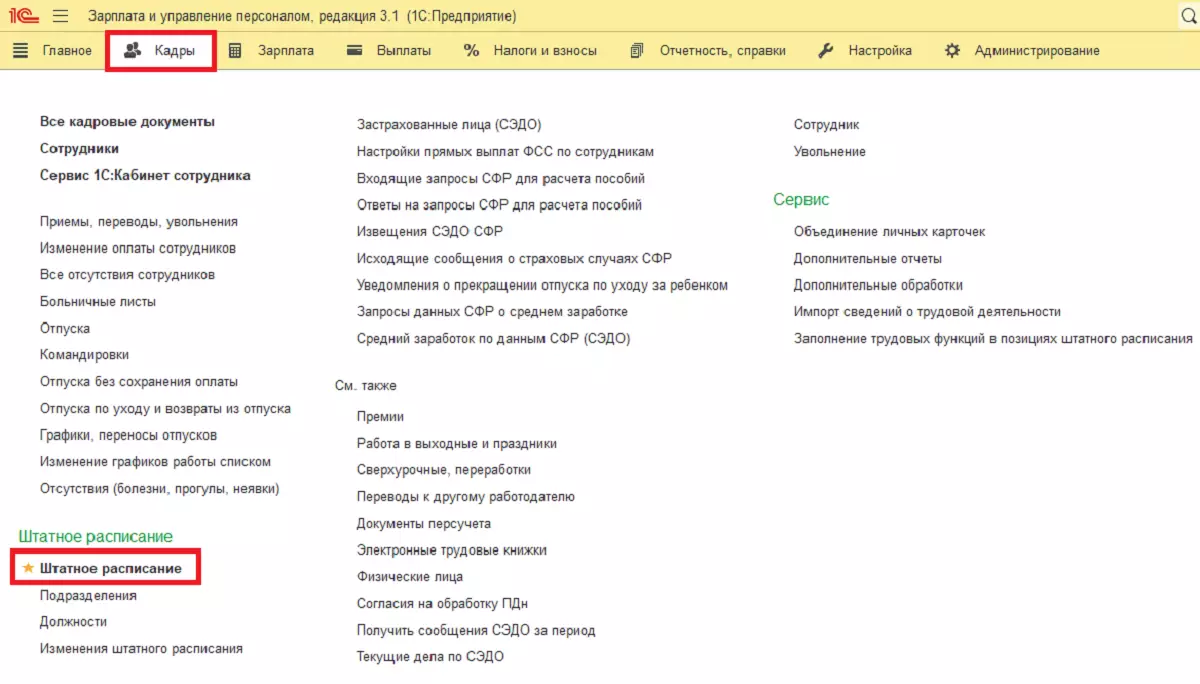Screen dimensions: 1200x684
Task: Open Изменения штатного расписания
Action: [141, 648]
